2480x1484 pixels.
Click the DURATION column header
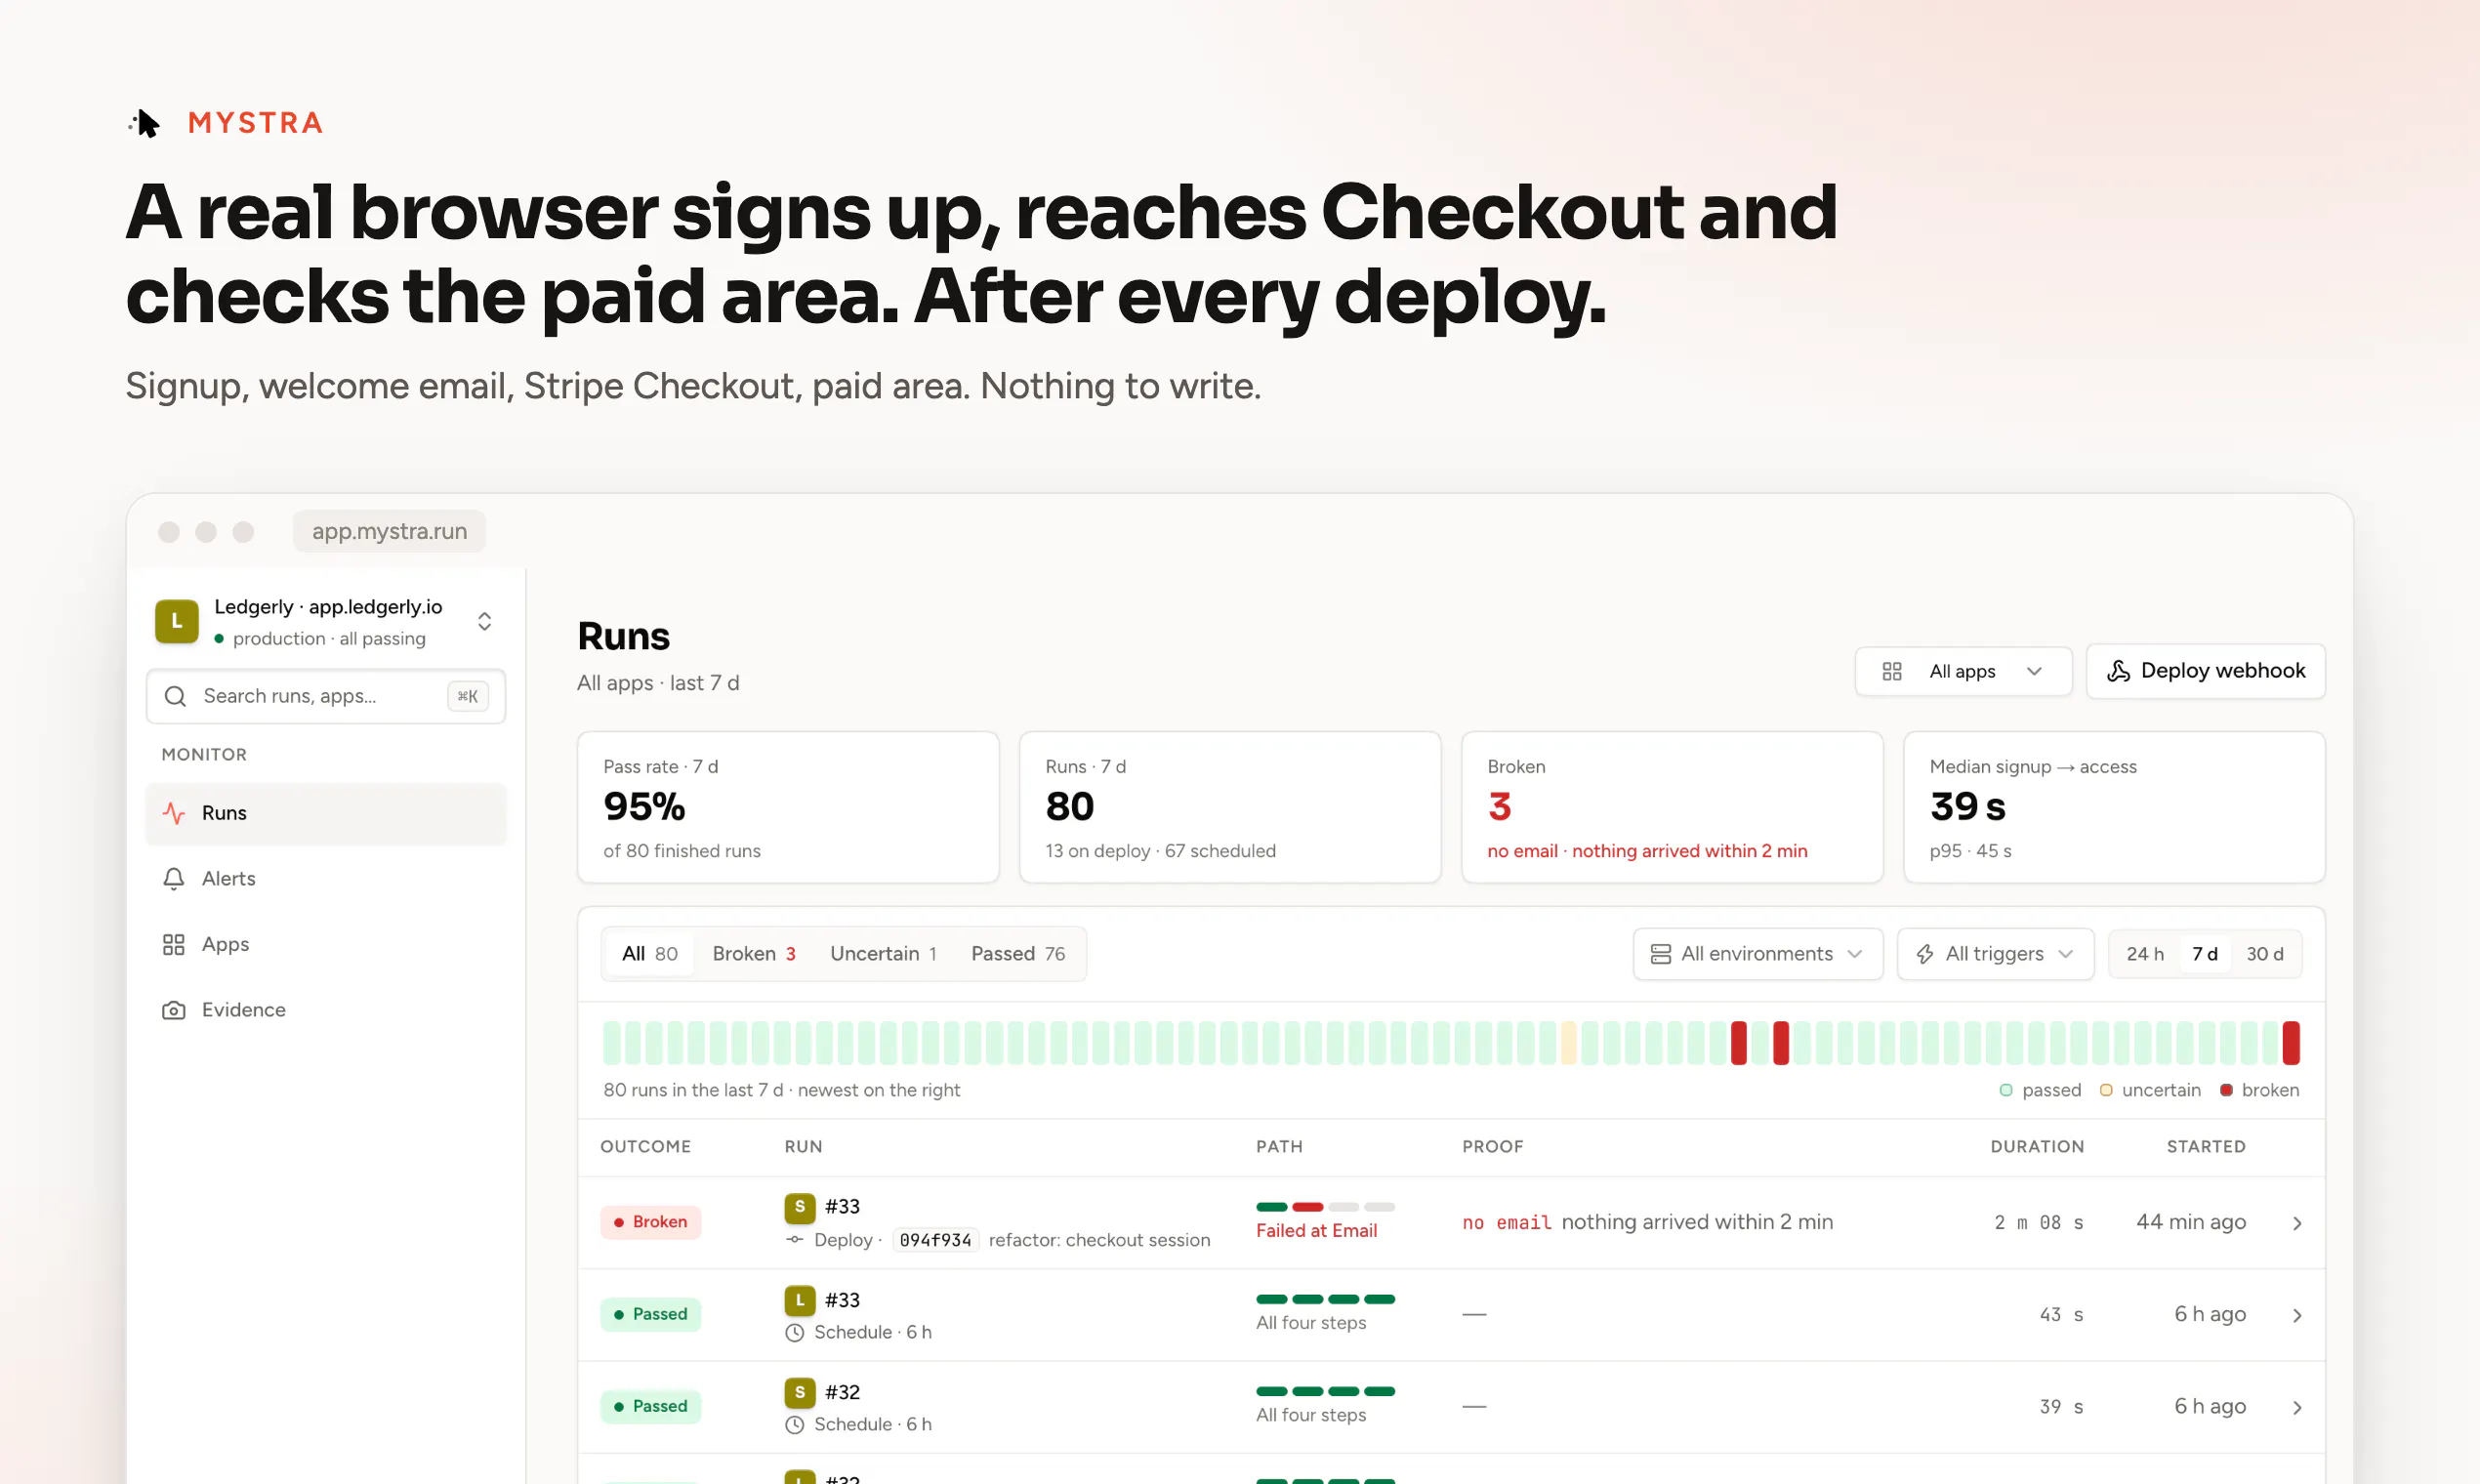(2037, 1147)
